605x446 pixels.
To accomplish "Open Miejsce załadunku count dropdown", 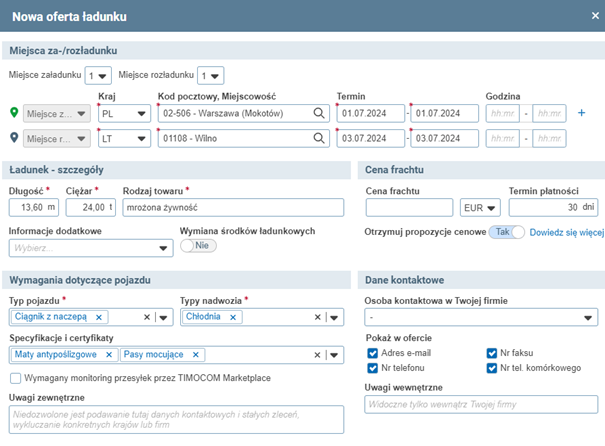I will click(x=98, y=76).
